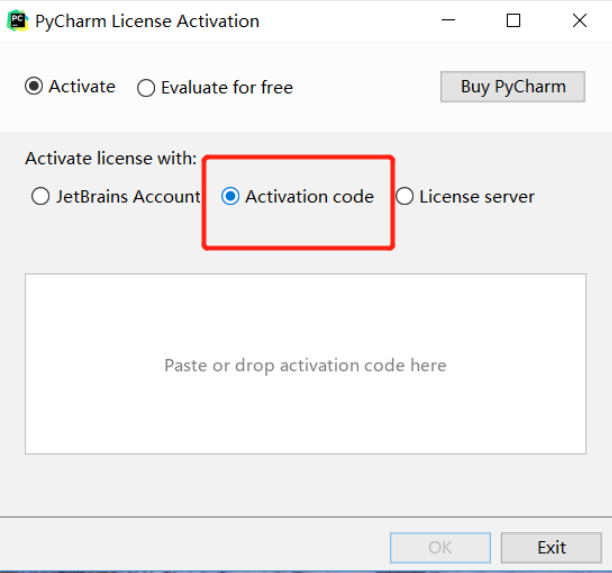Select the Activation code radio circle
Image resolution: width=612 pixels, height=573 pixels.
(x=230, y=196)
